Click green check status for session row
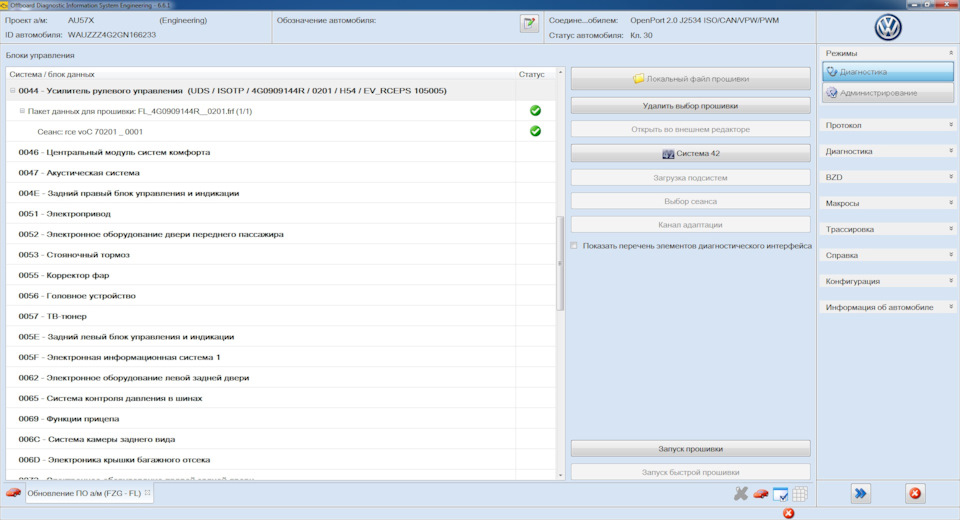Viewport: 960px width, 520px height. [x=535, y=131]
